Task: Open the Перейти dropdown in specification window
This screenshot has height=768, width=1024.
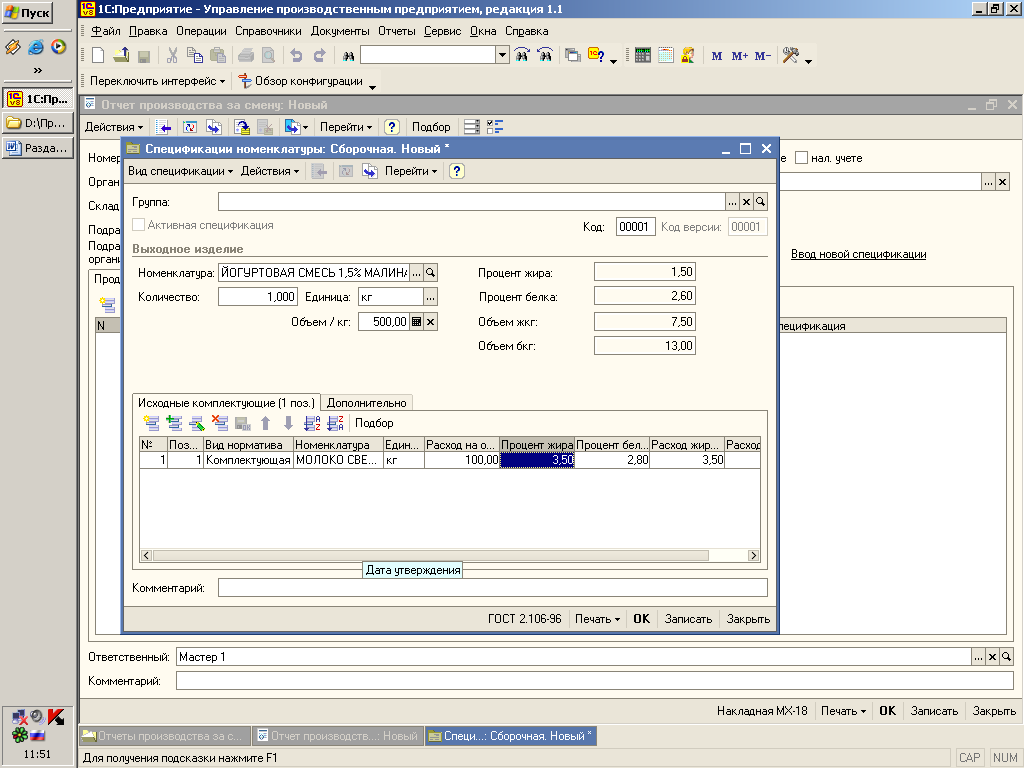Action: (x=411, y=171)
